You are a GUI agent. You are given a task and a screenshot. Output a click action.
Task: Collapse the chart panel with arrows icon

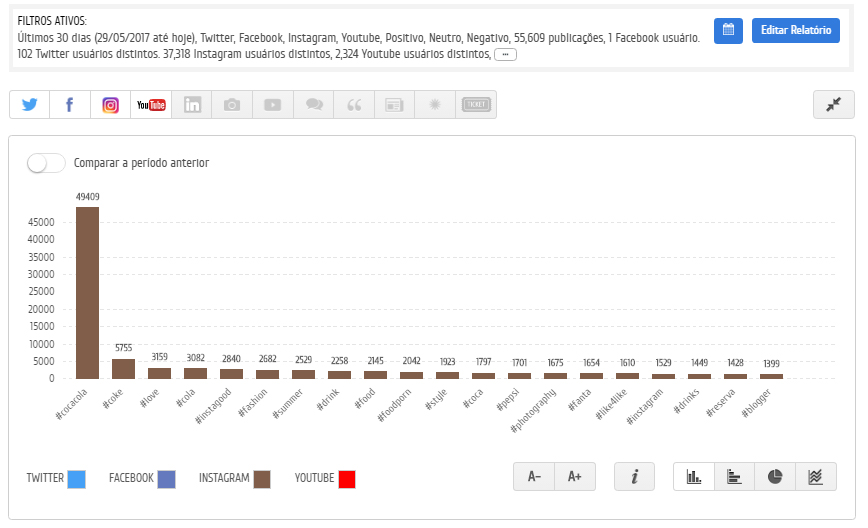(x=834, y=105)
